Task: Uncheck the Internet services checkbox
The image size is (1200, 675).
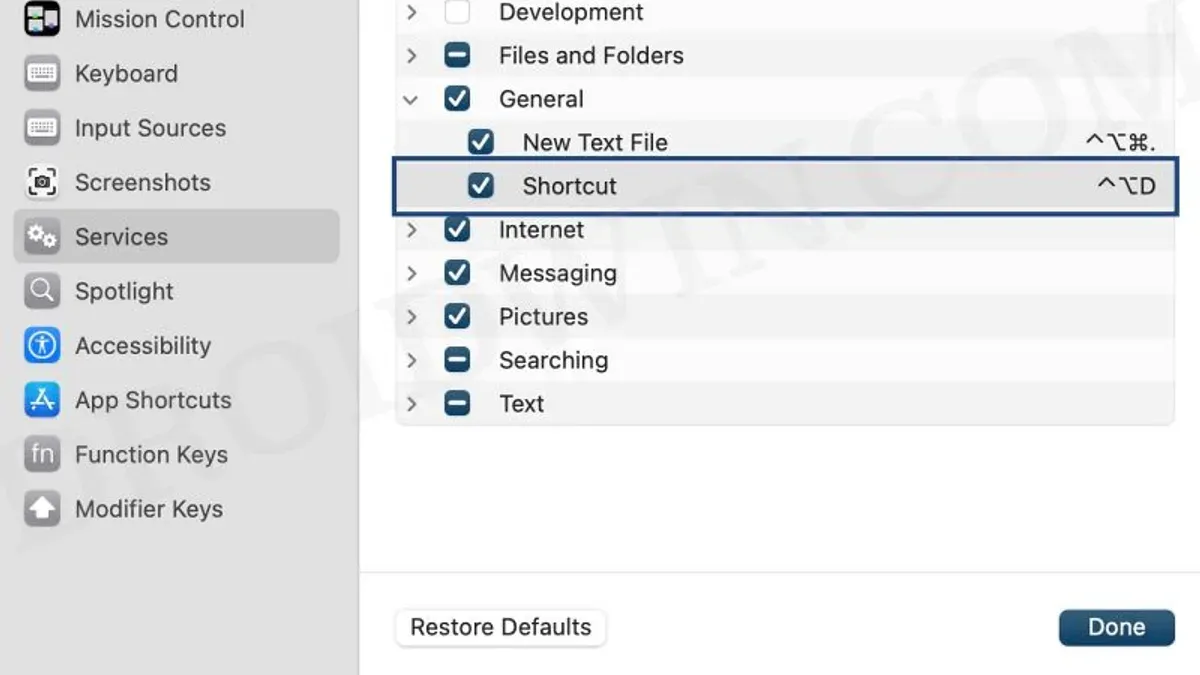Action: [457, 230]
